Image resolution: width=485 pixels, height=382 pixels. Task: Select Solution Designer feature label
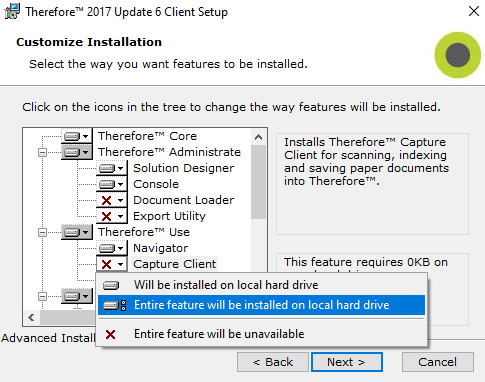pos(183,168)
